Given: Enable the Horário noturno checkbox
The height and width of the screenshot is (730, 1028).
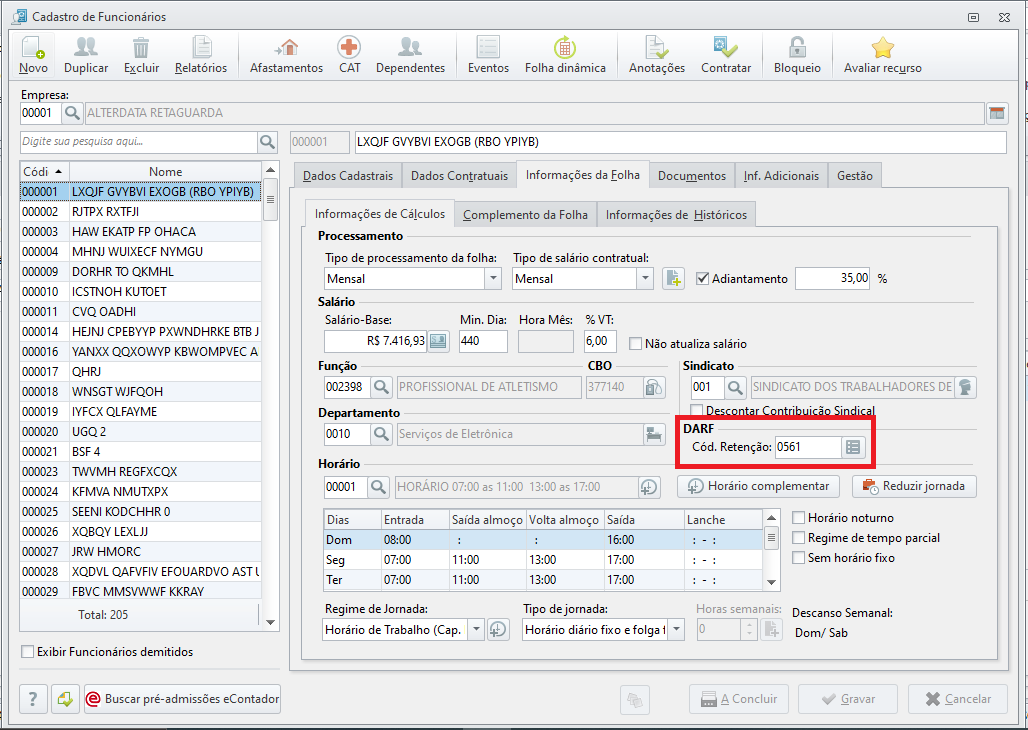Looking at the screenshot, I should [x=799, y=518].
